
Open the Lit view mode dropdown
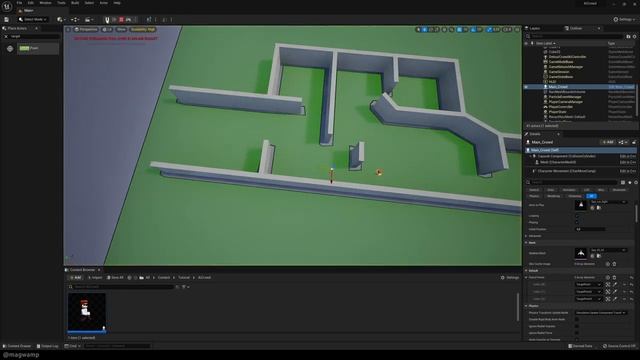pyautogui.click(x=107, y=29)
